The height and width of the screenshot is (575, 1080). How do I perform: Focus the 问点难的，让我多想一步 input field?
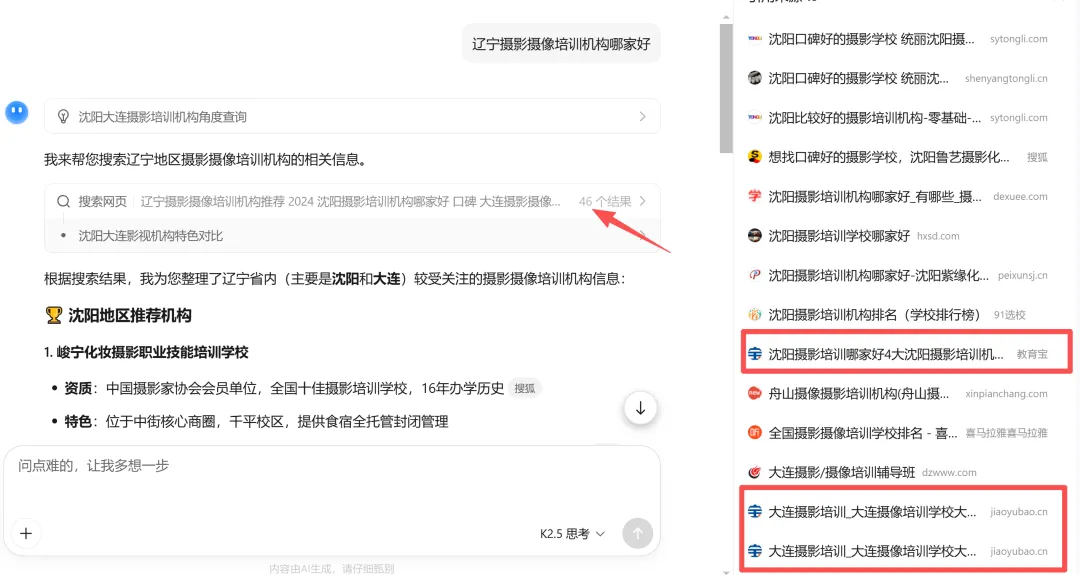pos(331,466)
